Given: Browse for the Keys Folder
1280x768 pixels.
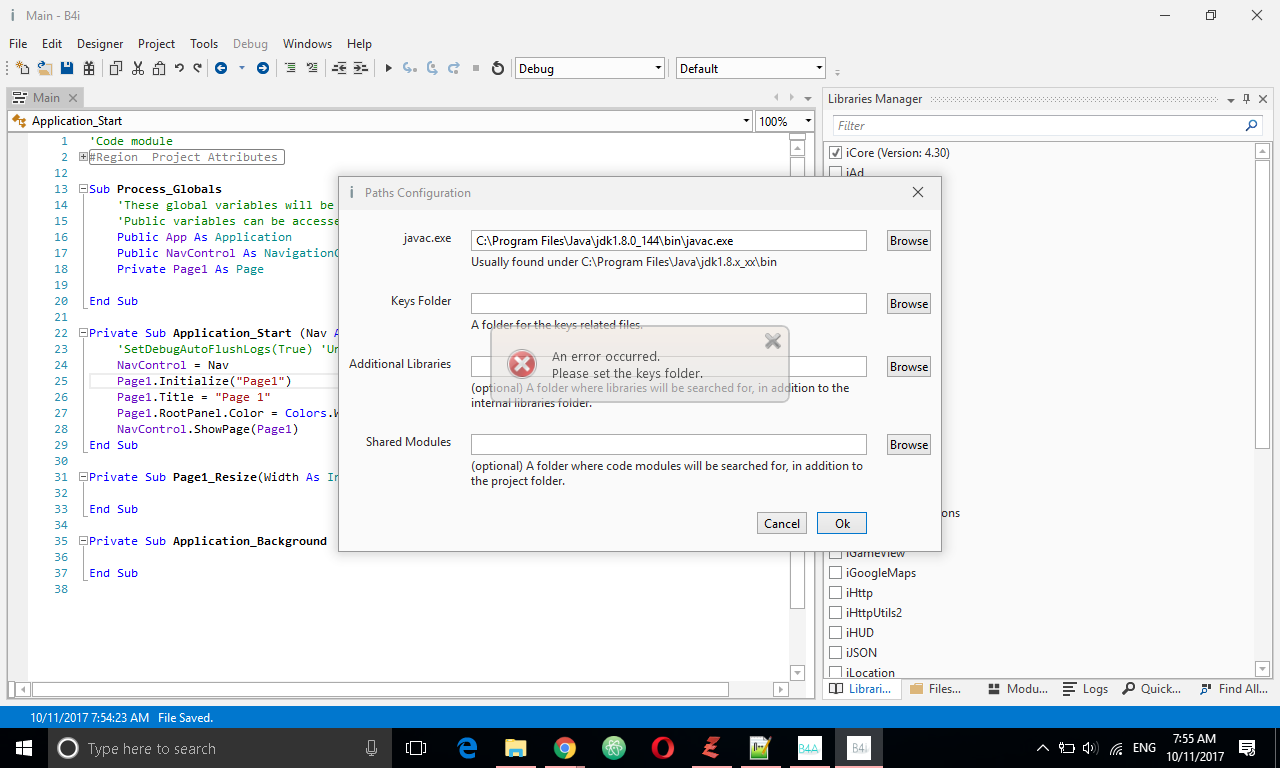Looking at the screenshot, I should 908,304.
